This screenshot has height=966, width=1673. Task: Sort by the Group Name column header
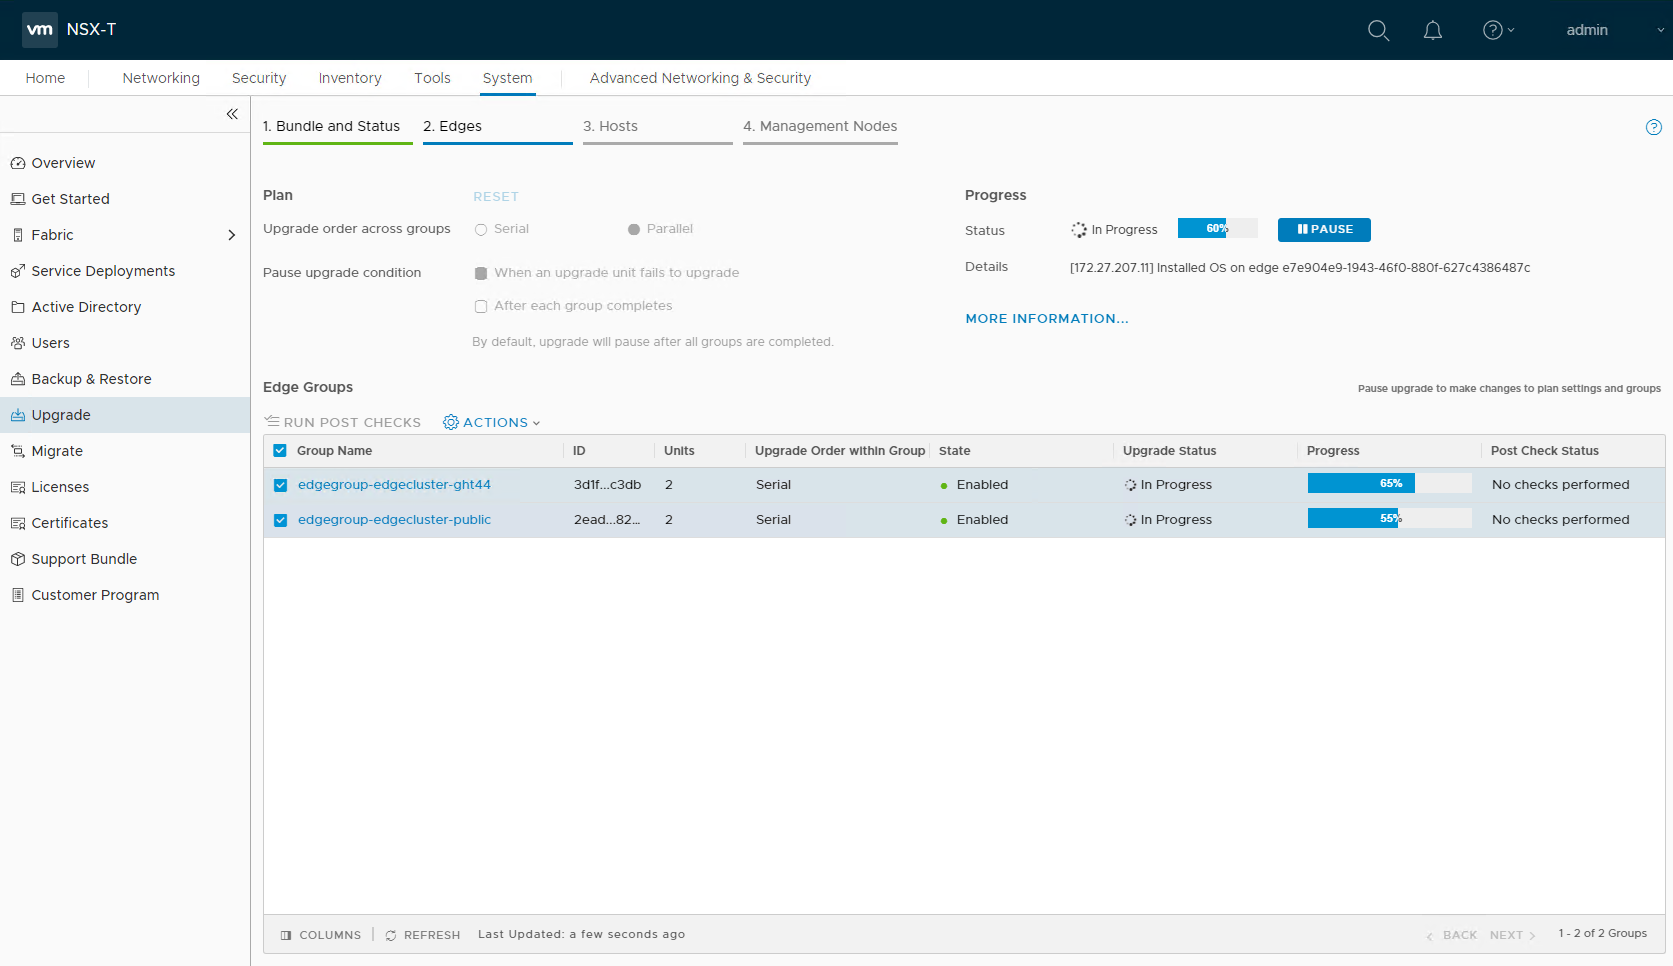coord(334,451)
